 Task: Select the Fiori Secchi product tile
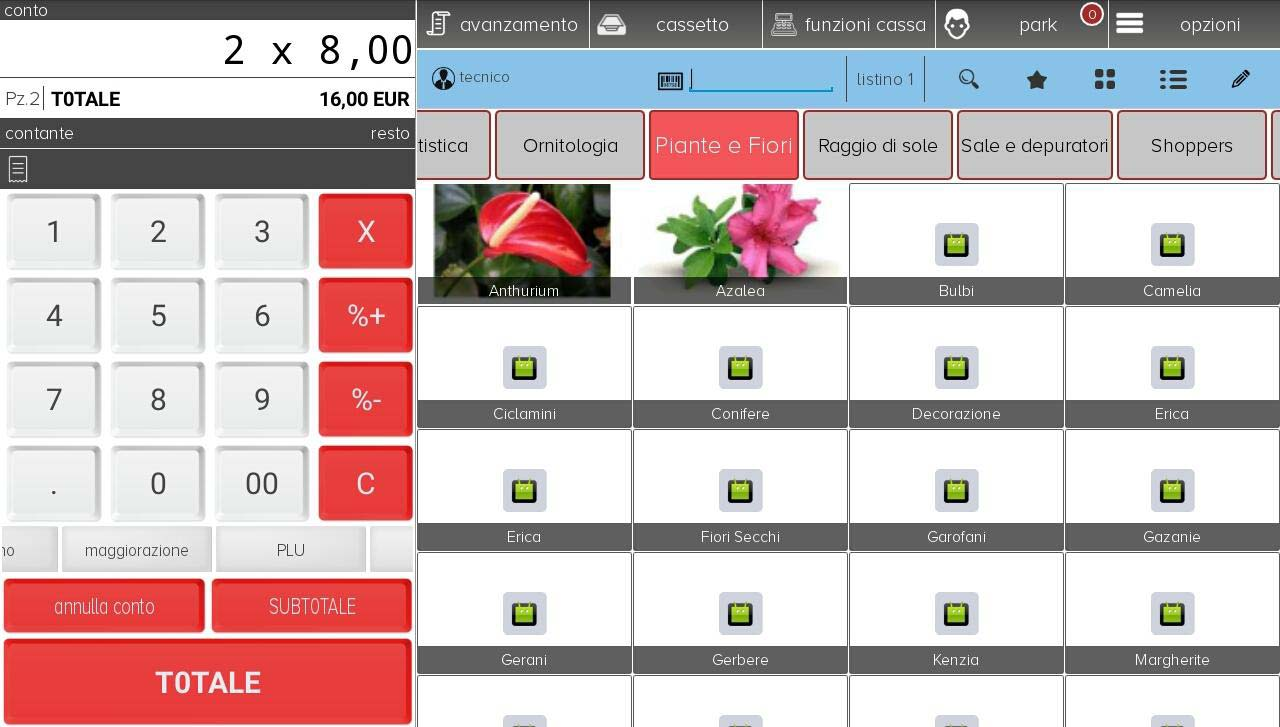pyautogui.click(x=740, y=490)
